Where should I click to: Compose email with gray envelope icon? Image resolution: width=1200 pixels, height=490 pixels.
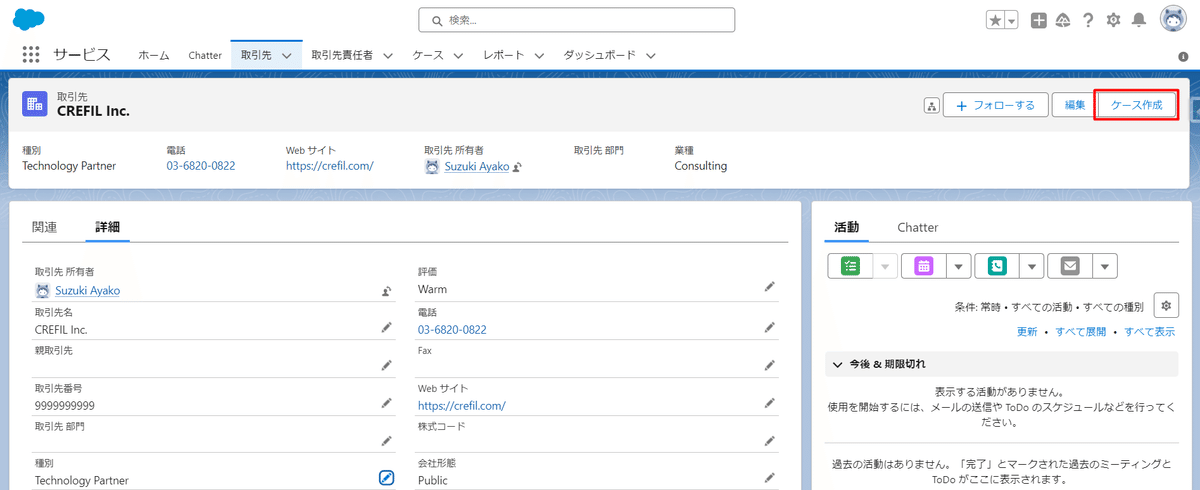tap(1070, 266)
